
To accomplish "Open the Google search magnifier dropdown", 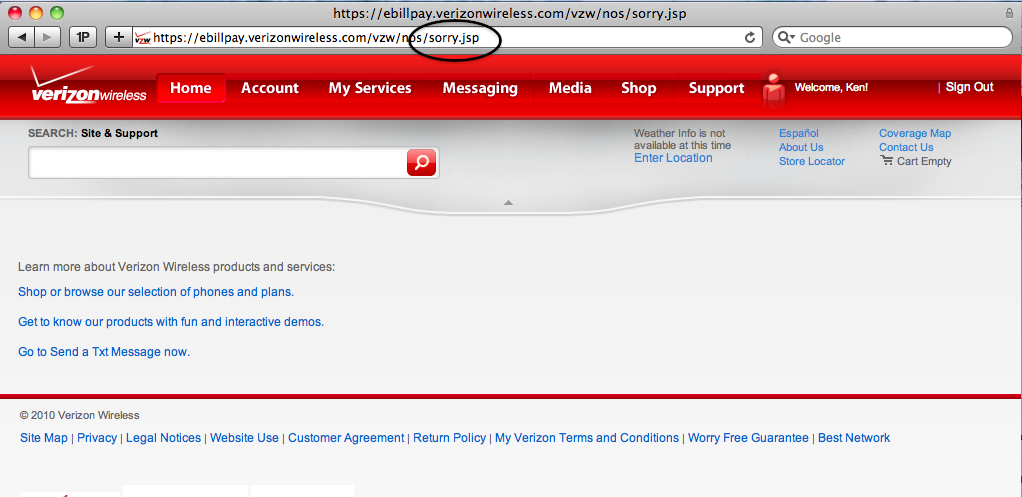I will click(x=787, y=38).
